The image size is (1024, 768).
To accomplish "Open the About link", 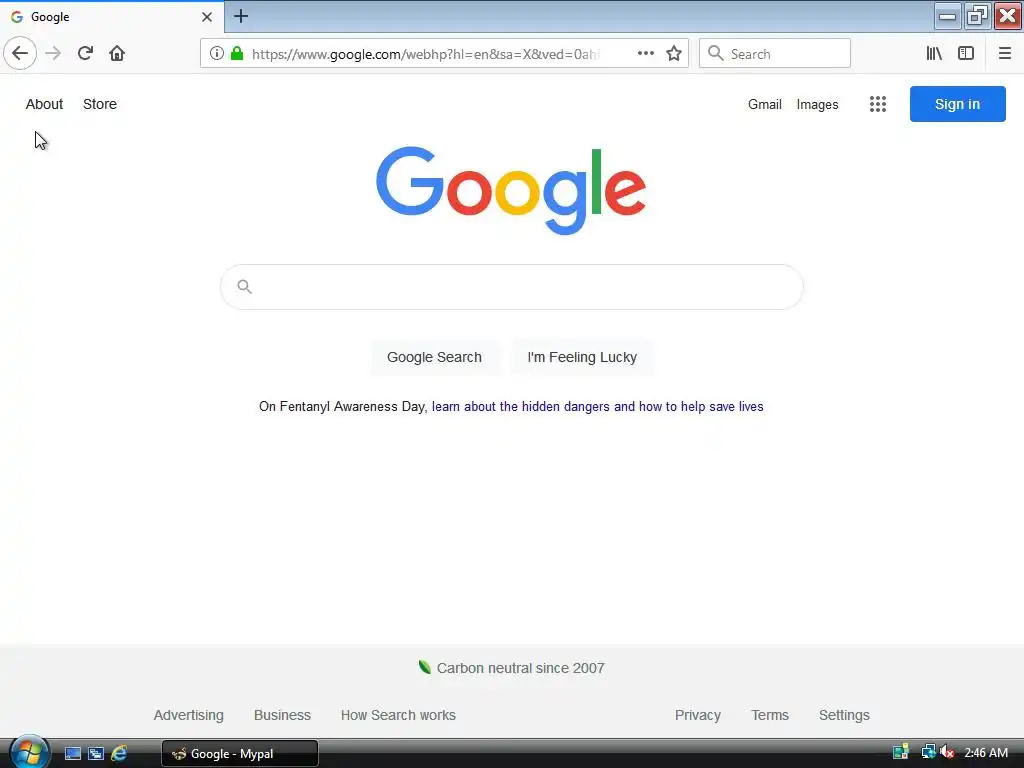I will (x=44, y=104).
